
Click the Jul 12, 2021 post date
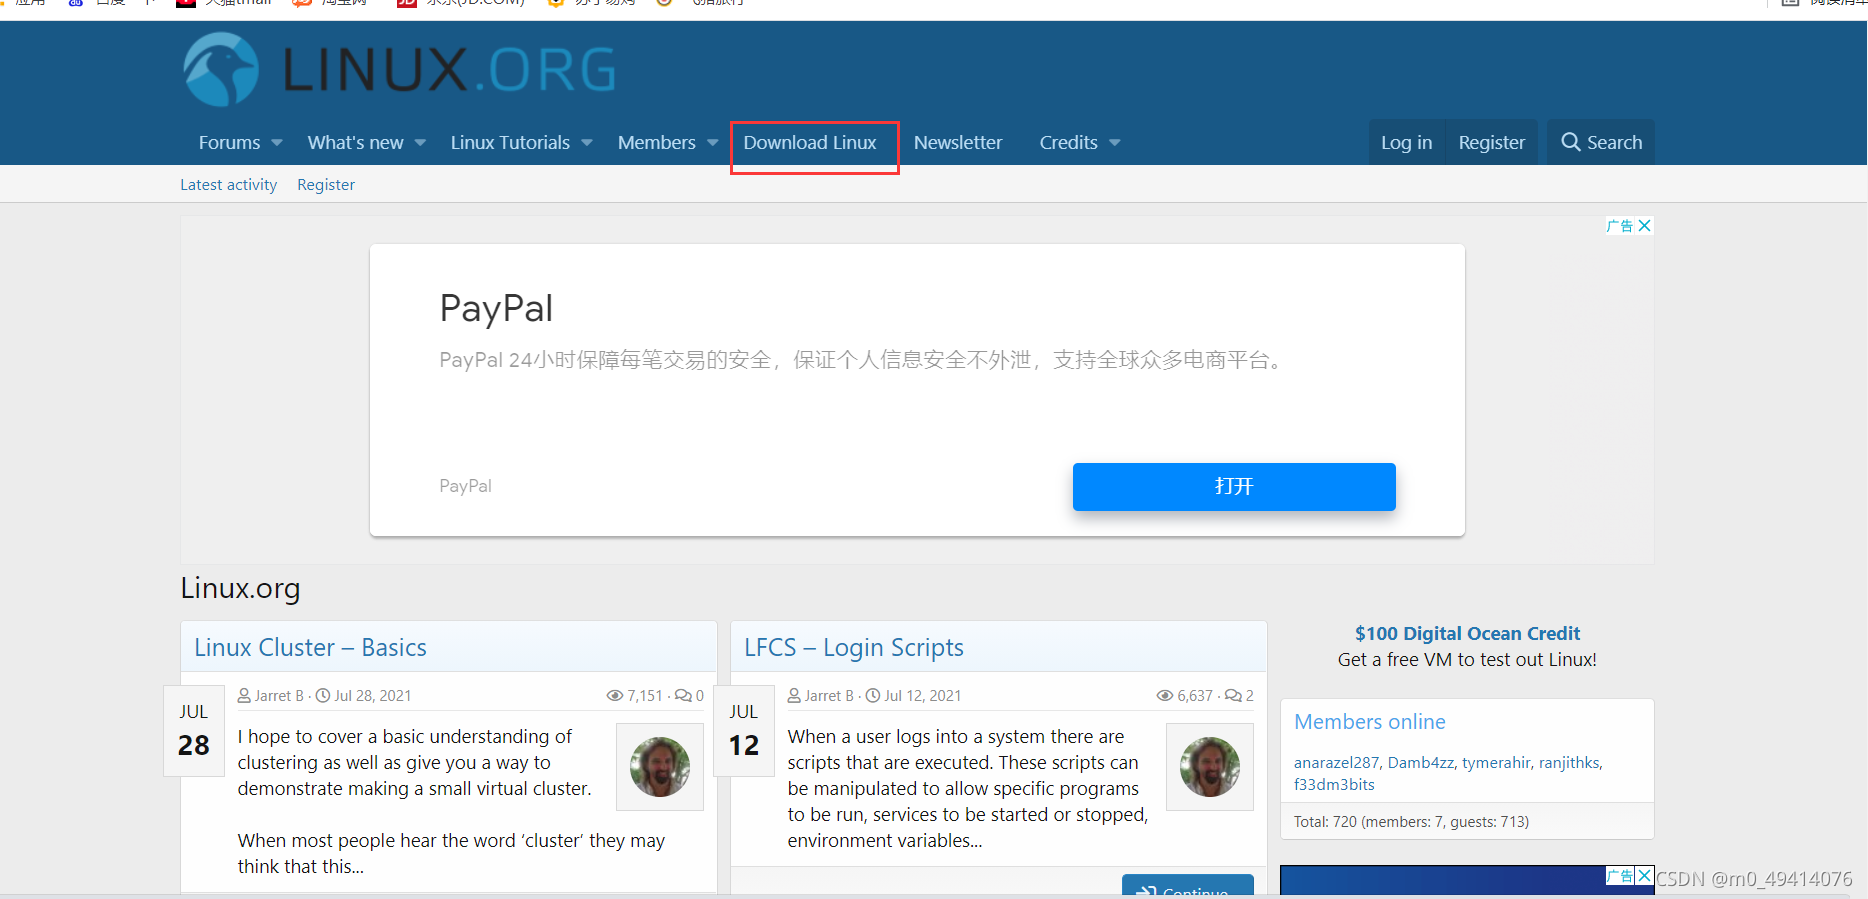922,696
